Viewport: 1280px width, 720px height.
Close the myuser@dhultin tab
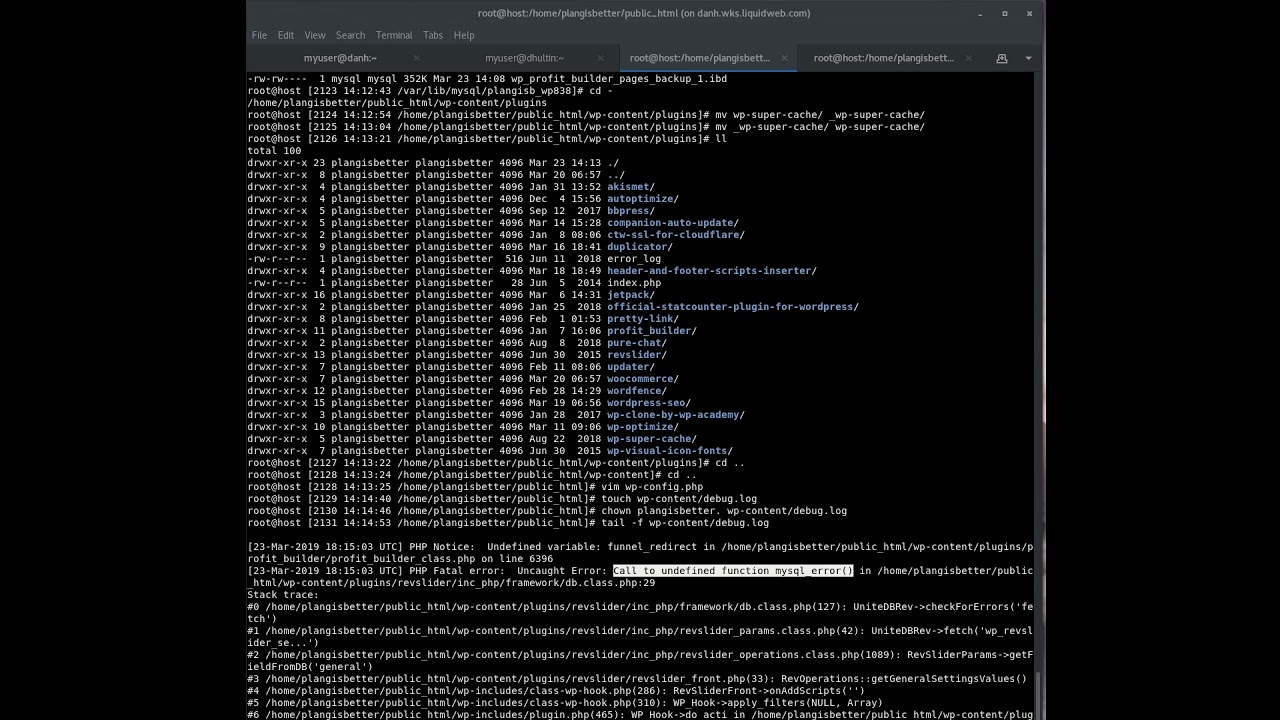(601, 58)
